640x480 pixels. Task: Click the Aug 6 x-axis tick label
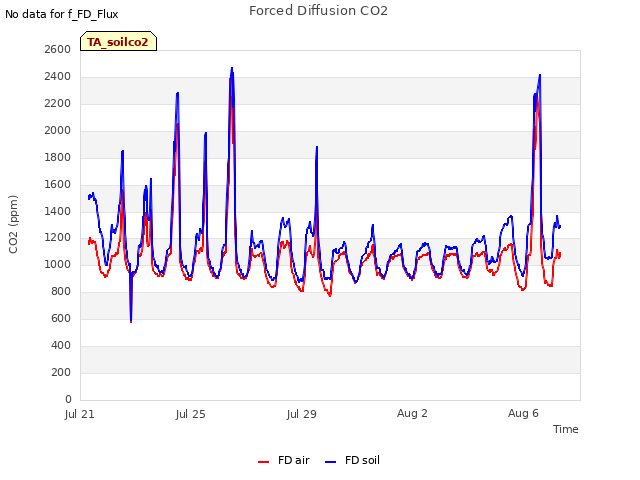tap(523, 413)
